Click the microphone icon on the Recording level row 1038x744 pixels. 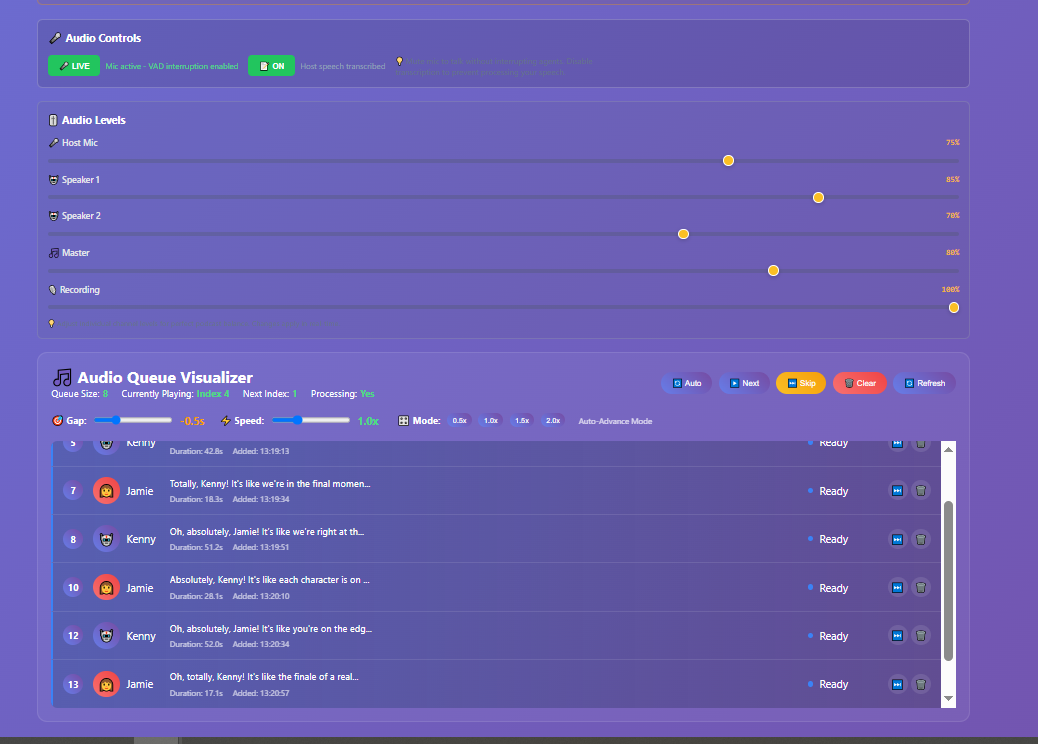(x=53, y=289)
